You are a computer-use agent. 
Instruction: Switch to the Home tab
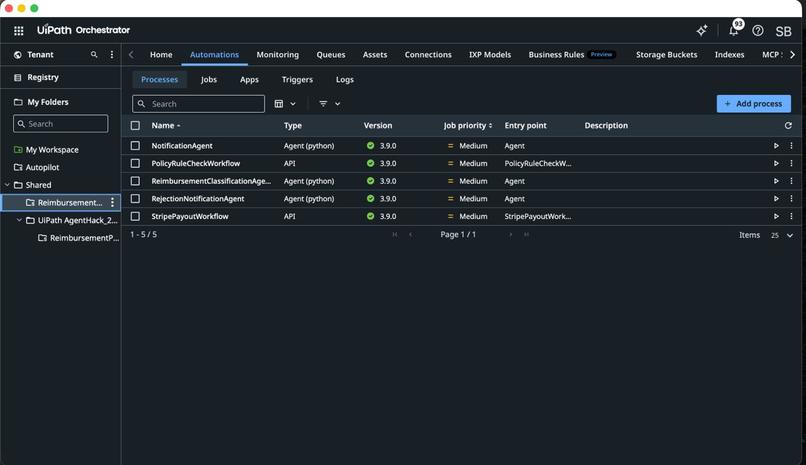[x=161, y=54]
